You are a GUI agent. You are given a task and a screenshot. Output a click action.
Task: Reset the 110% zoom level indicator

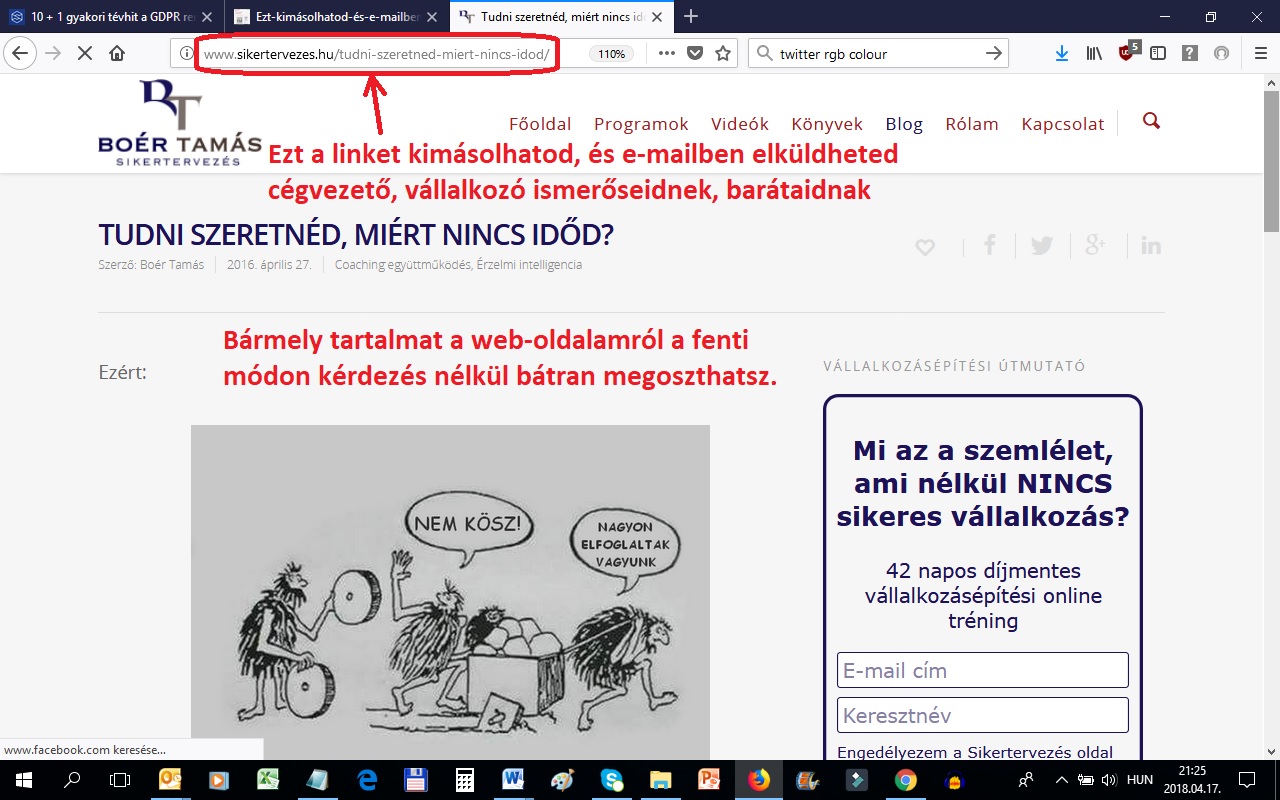coord(612,54)
